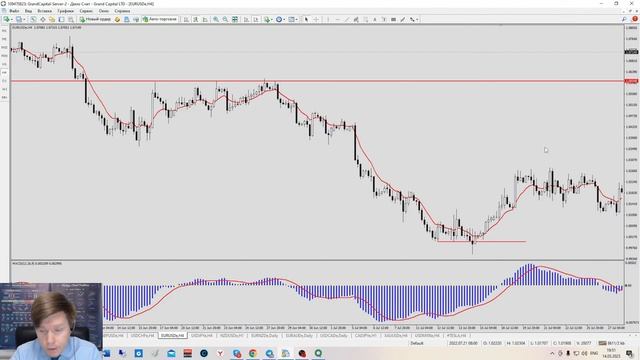Image resolution: width=640 pixels, height=360 pixels.
Task: Zoom in the chart
Action: coord(216,19)
